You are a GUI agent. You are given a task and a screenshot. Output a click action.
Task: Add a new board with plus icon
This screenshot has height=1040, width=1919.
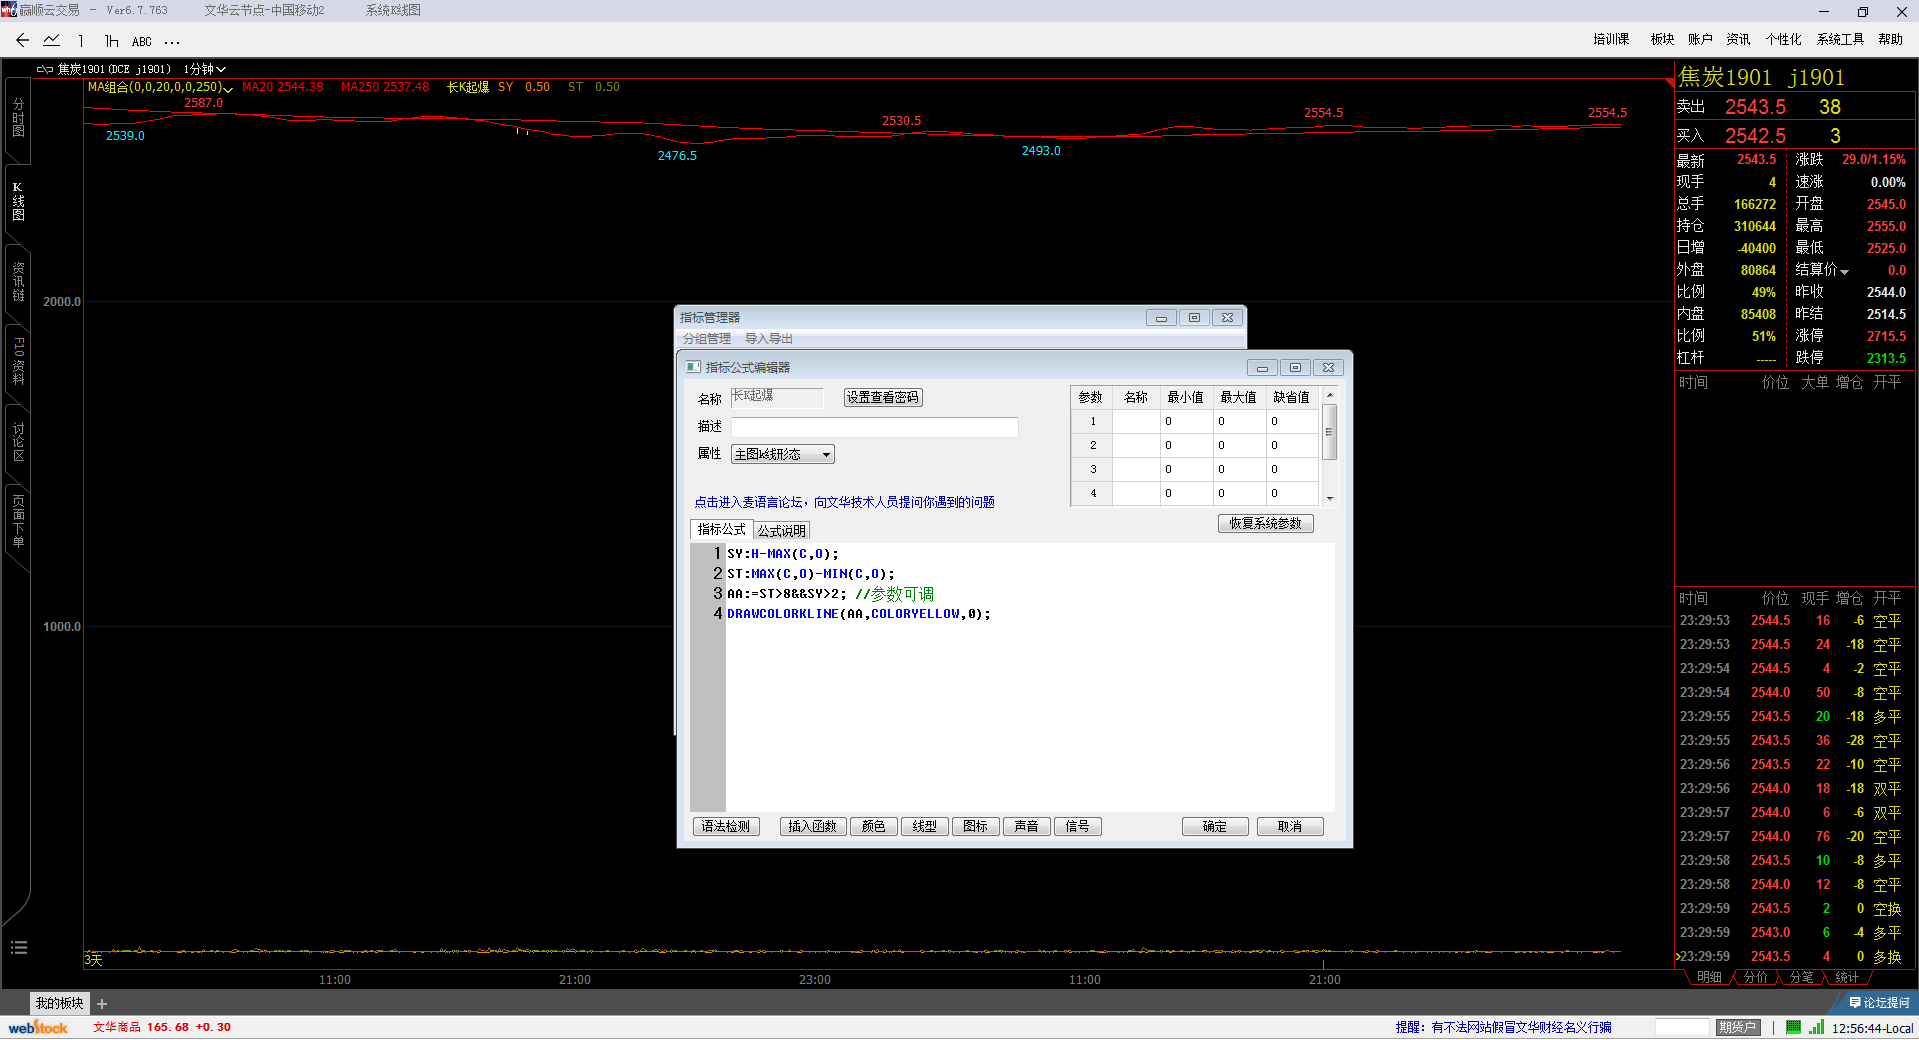coord(102,1003)
